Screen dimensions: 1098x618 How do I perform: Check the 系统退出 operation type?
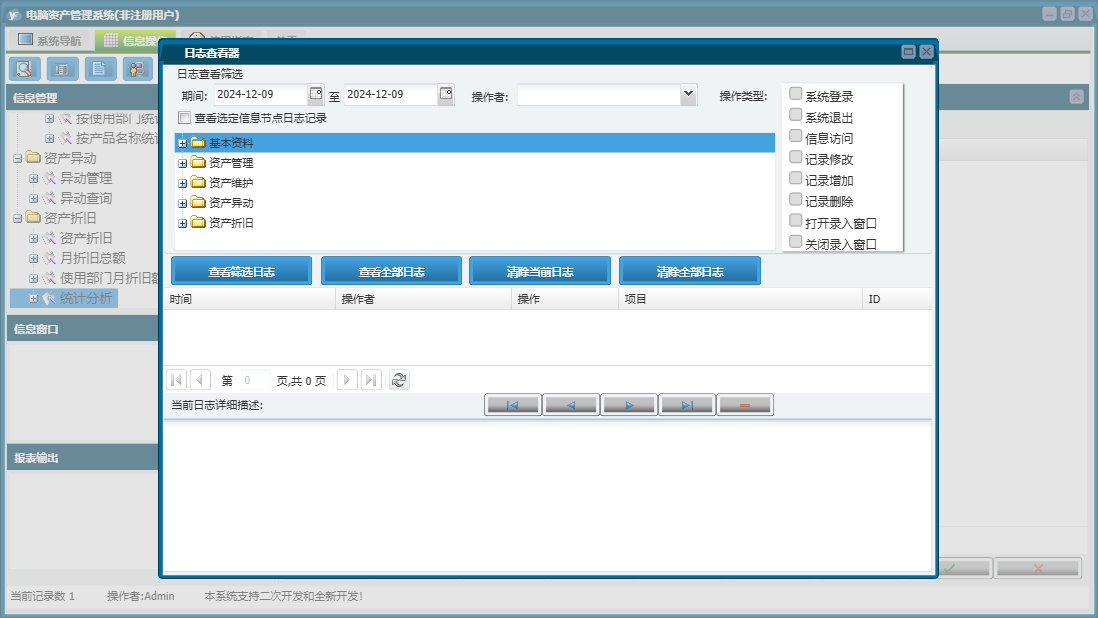tap(795, 115)
